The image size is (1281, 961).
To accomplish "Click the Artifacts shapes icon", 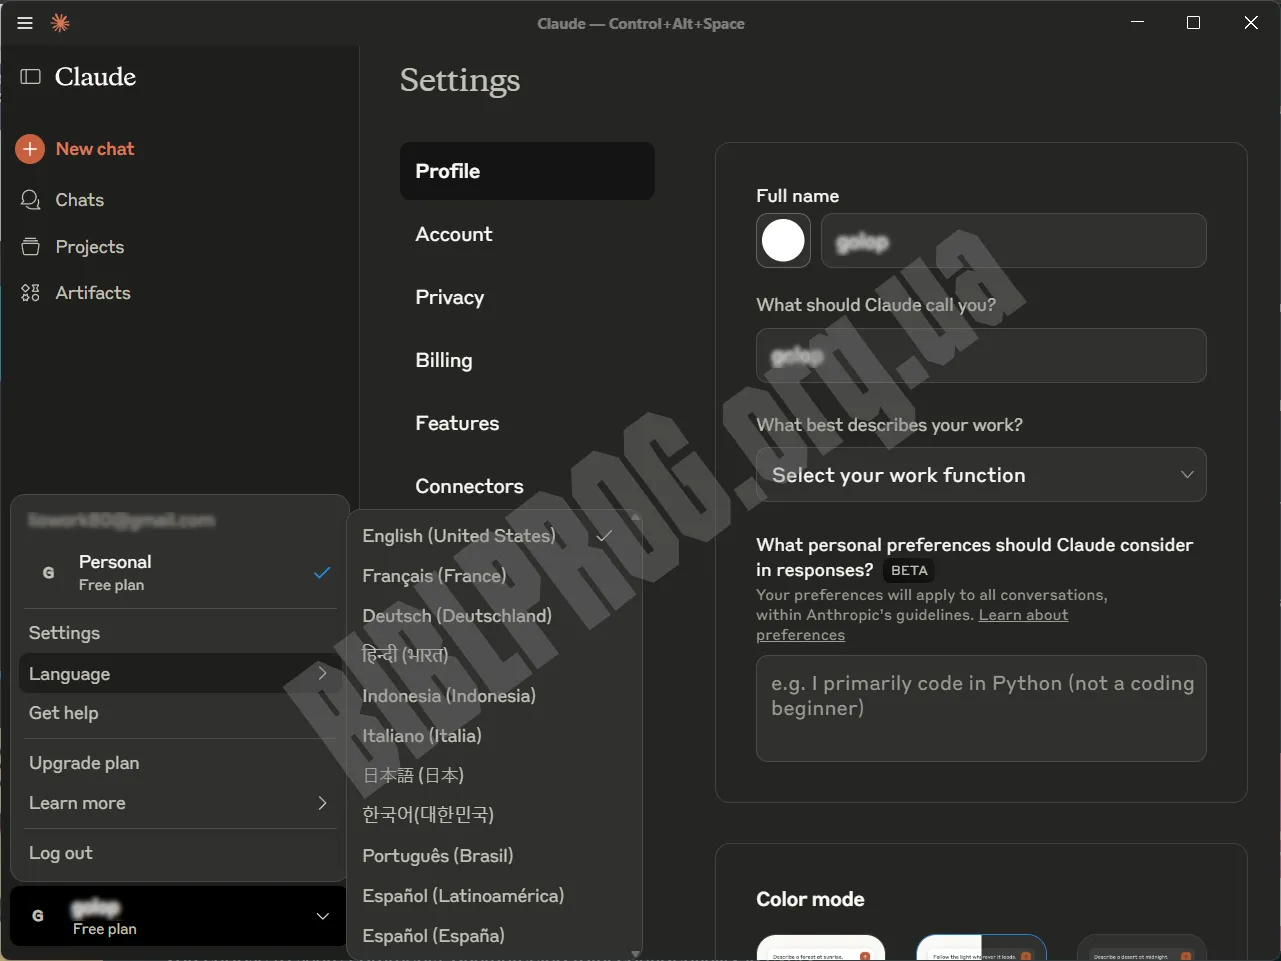I will coord(31,293).
